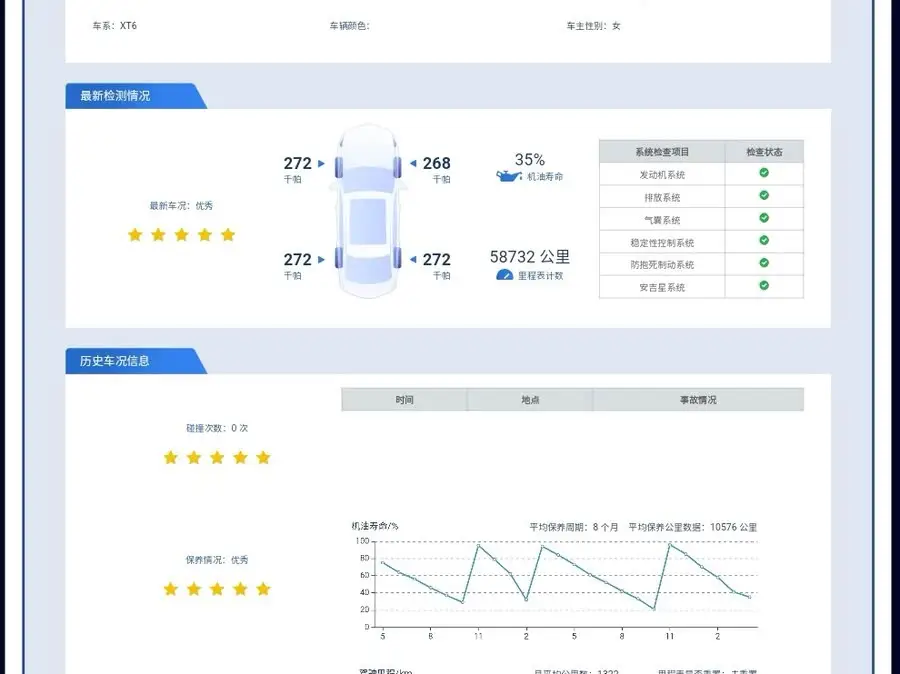Click the odometer gauge icon beside 里程表计数
The width and height of the screenshot is (900, 674).
pyautogui.click(x=504, y=275)
